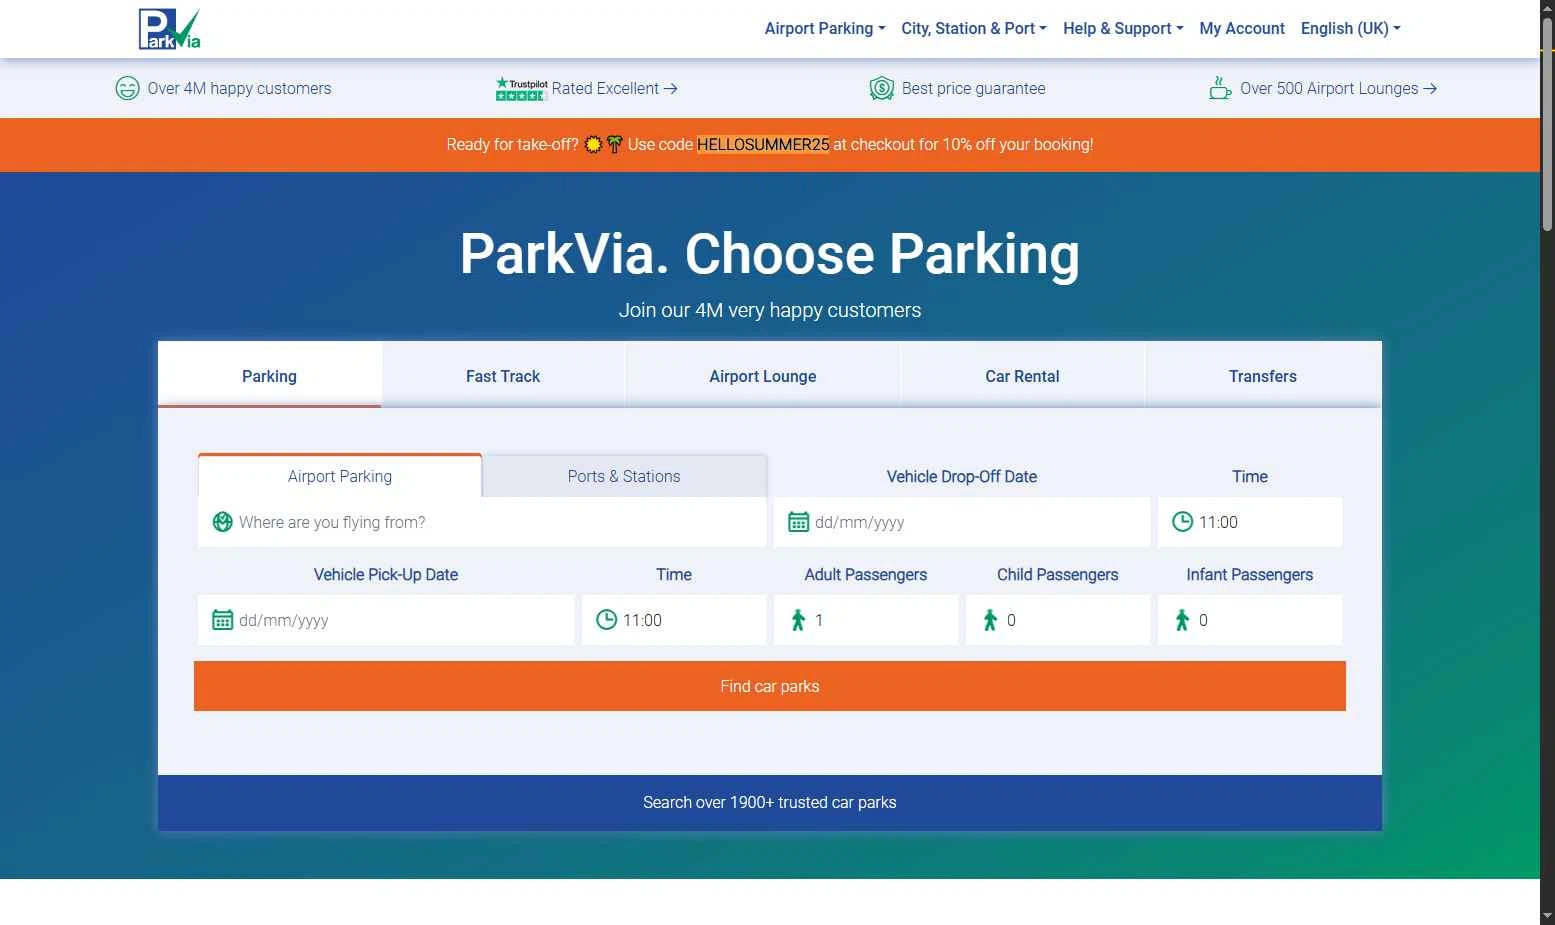This screenshot has height=925, width=1555.
Task: Open the Over 500 Airport Lounges link
Action: point(1339,88)
